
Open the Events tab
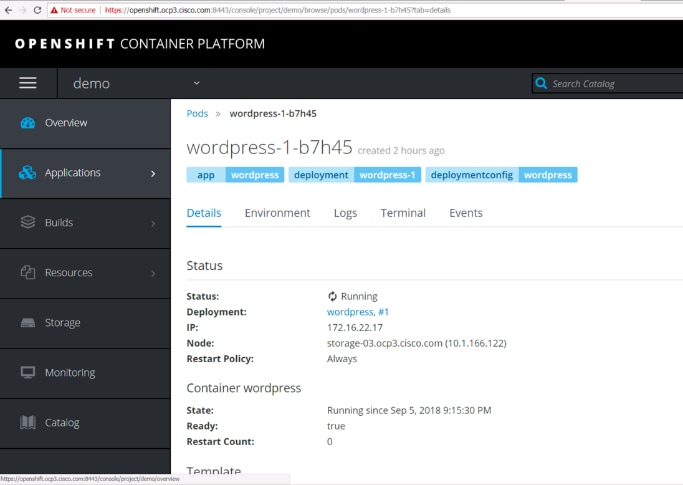pyautogui.click(x=466, y=213)
